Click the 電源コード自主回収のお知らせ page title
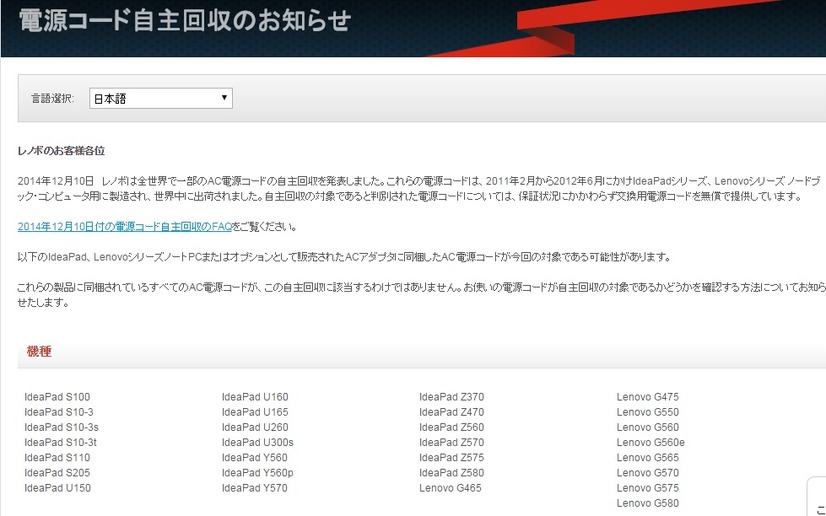The height and width of the screenshot is (516, 826). pyautogui.click(x=185, y=21)
